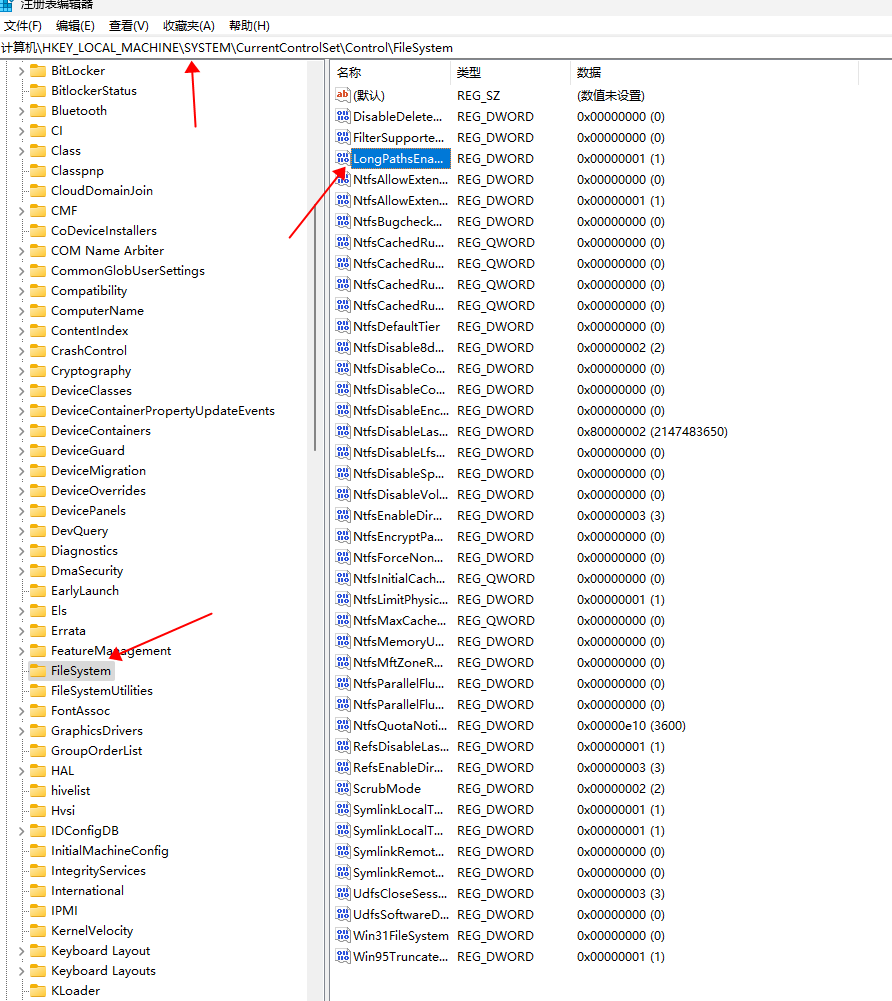Viewport: 892px width, 1001px height.
Task: Click the NtfsBugcheck... value icon
Action: click(343, 222)
